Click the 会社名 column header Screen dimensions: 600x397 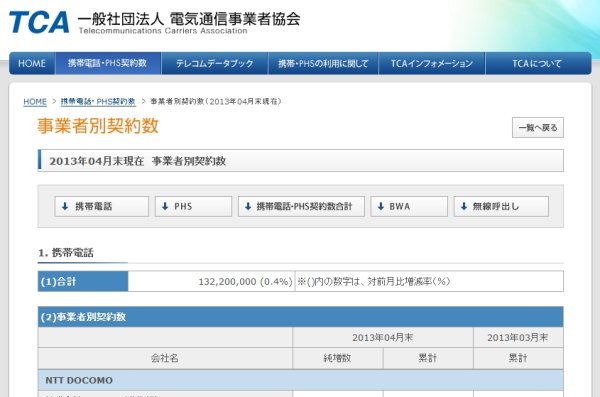coord(165,358)
